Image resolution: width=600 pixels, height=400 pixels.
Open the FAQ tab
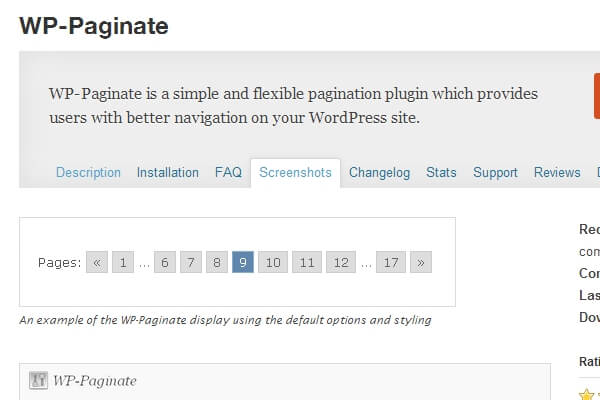click(228, 173)
